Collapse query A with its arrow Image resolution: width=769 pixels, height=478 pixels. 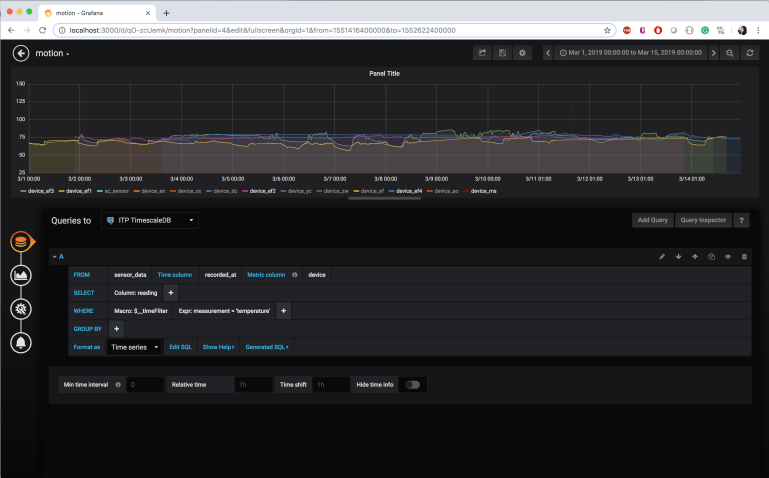[54, 257]
